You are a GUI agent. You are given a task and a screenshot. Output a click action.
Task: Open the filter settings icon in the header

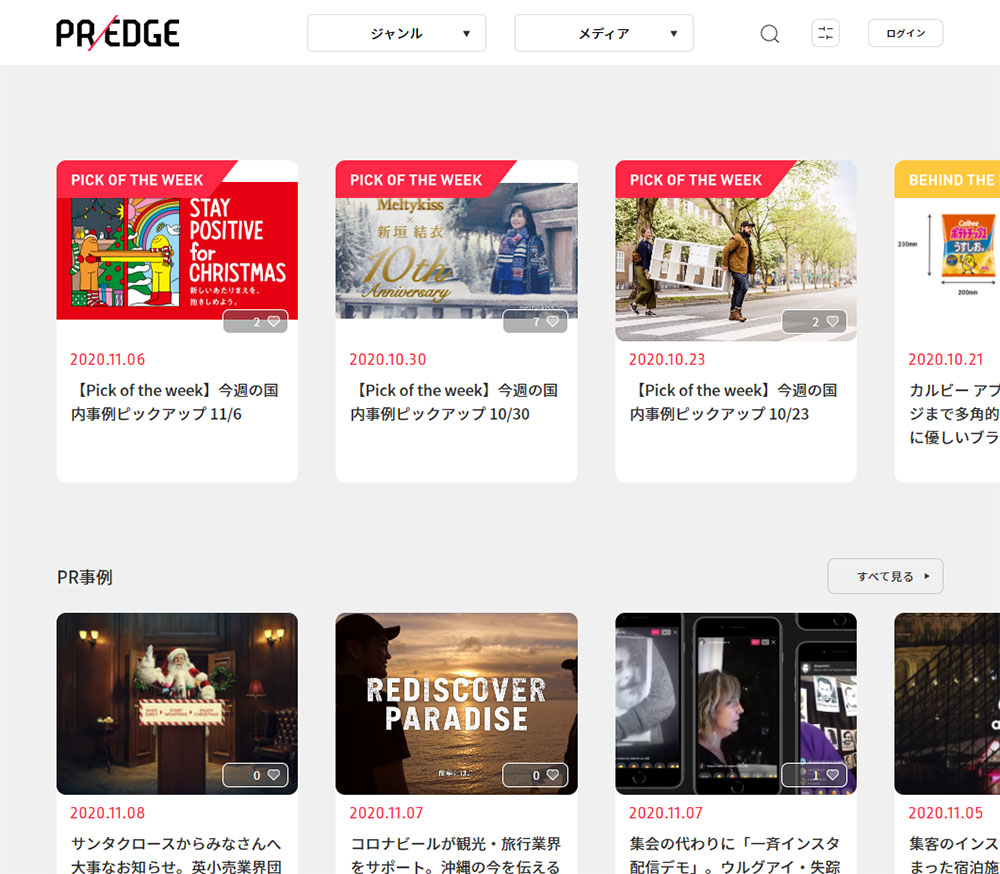pos(825,33)
